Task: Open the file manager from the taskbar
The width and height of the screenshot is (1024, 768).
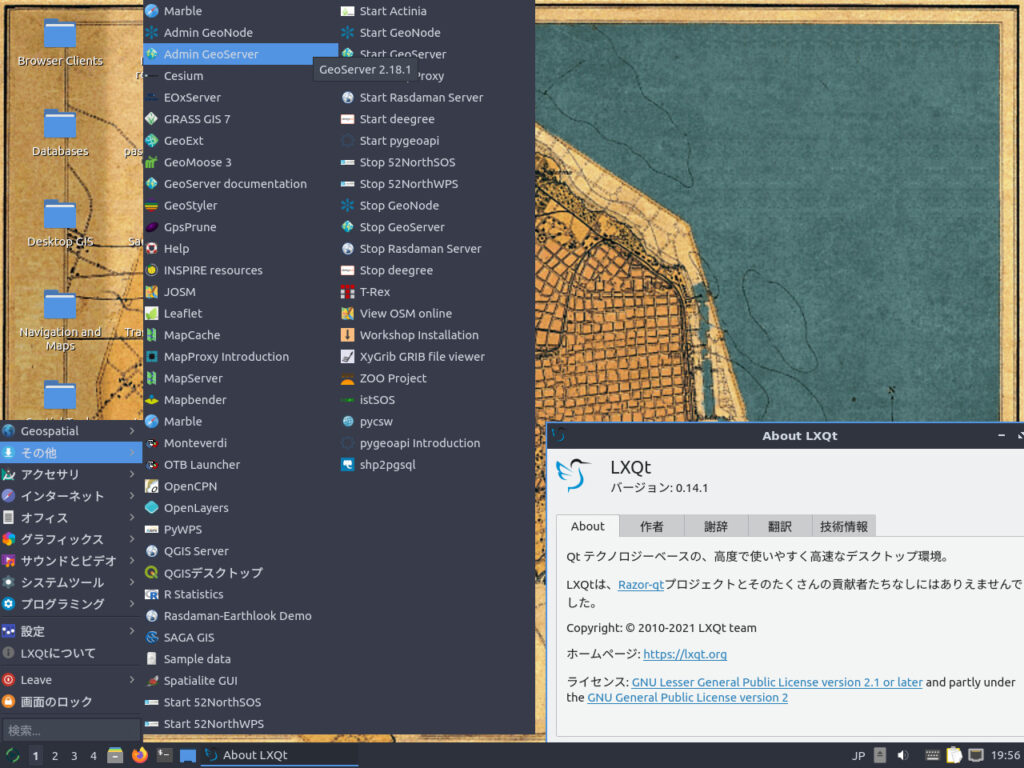Action: click(115, 756)
